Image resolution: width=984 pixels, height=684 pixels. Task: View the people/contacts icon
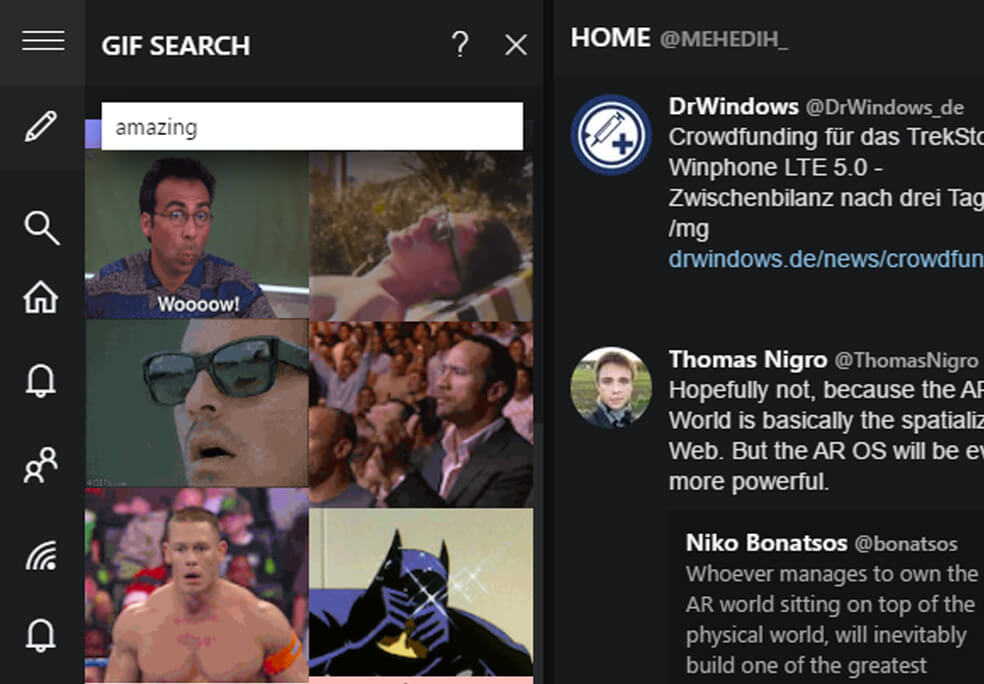tap(41, 465)
